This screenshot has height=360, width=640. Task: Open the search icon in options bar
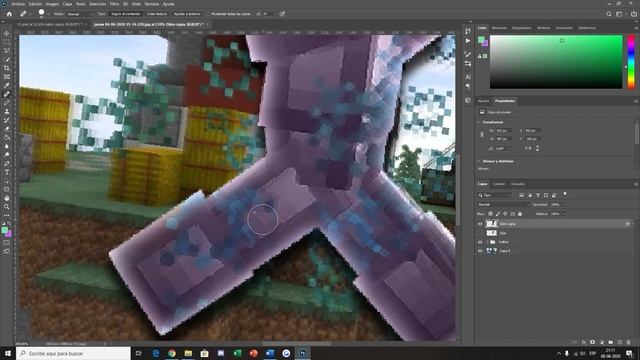coord(609,14)
